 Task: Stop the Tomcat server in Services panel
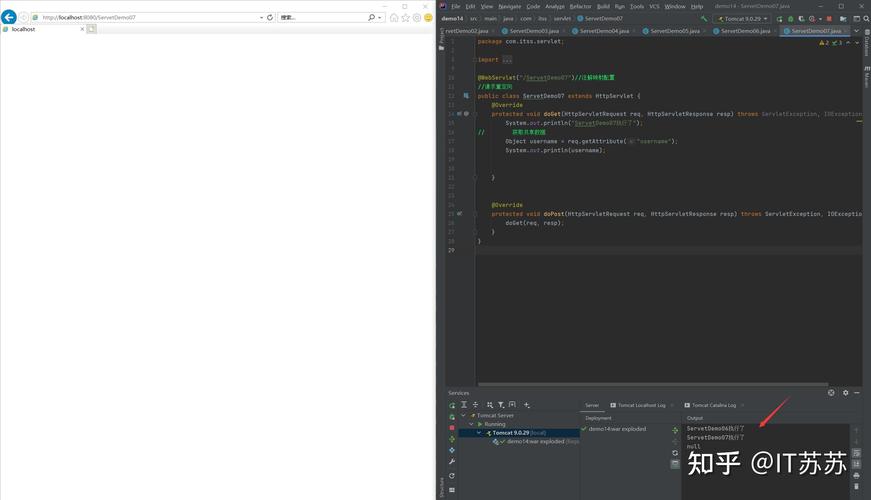click(x=452, y=427)
